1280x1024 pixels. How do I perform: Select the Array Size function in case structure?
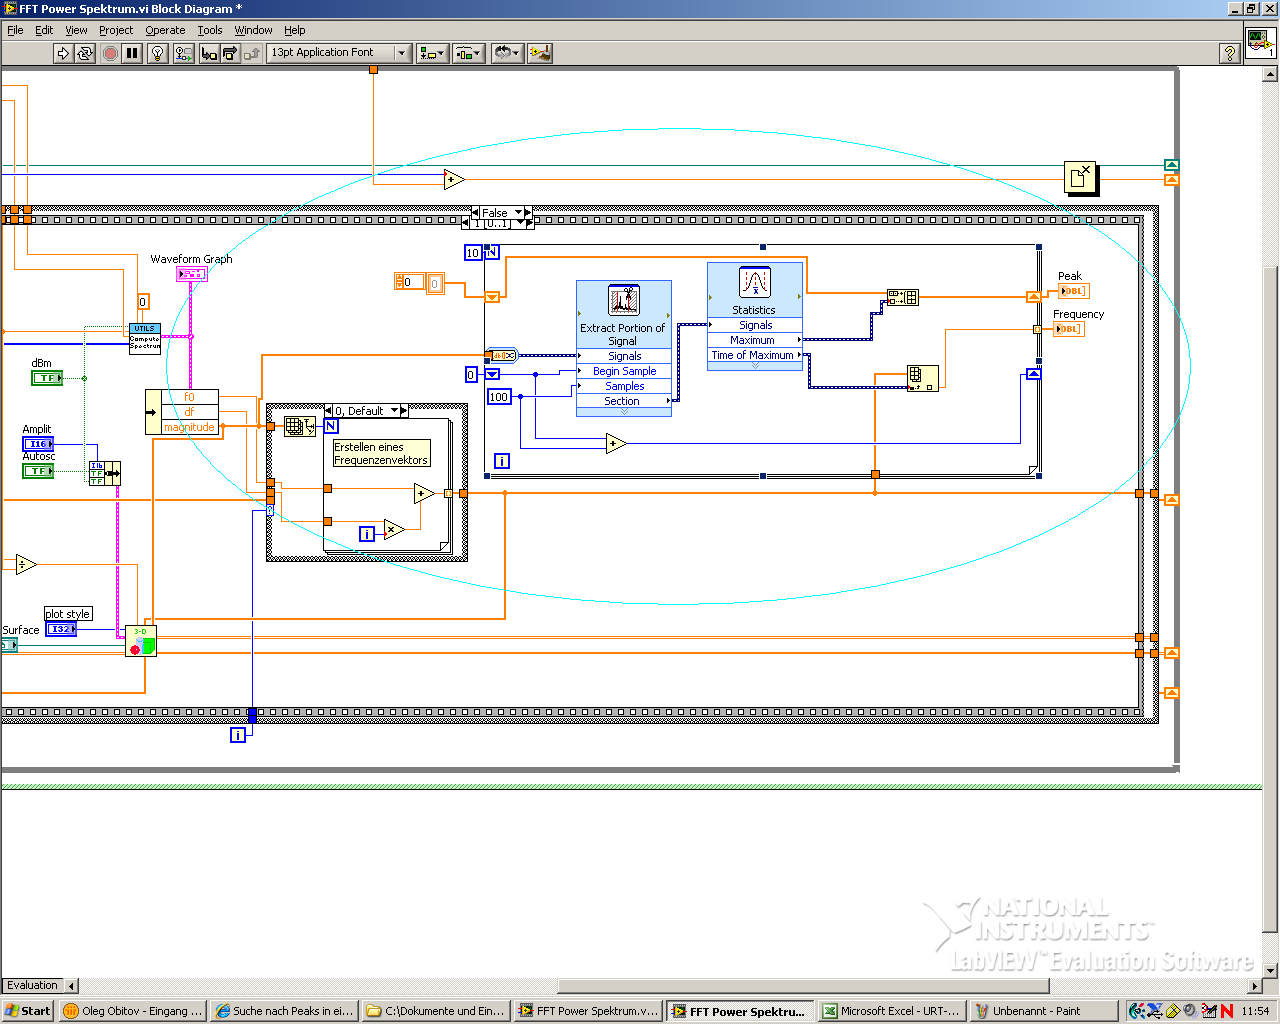point(300,427)
